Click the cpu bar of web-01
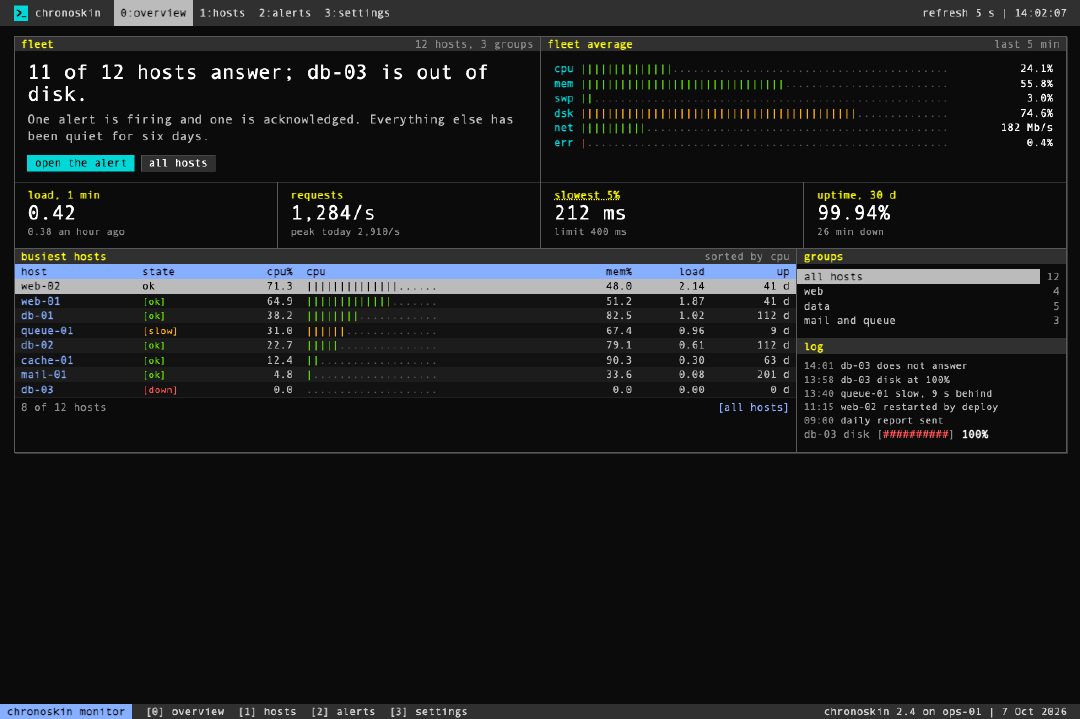Image resolution: width=1080 pixels, height=719 pixels. pyautogui.click(x=372, y=302)
